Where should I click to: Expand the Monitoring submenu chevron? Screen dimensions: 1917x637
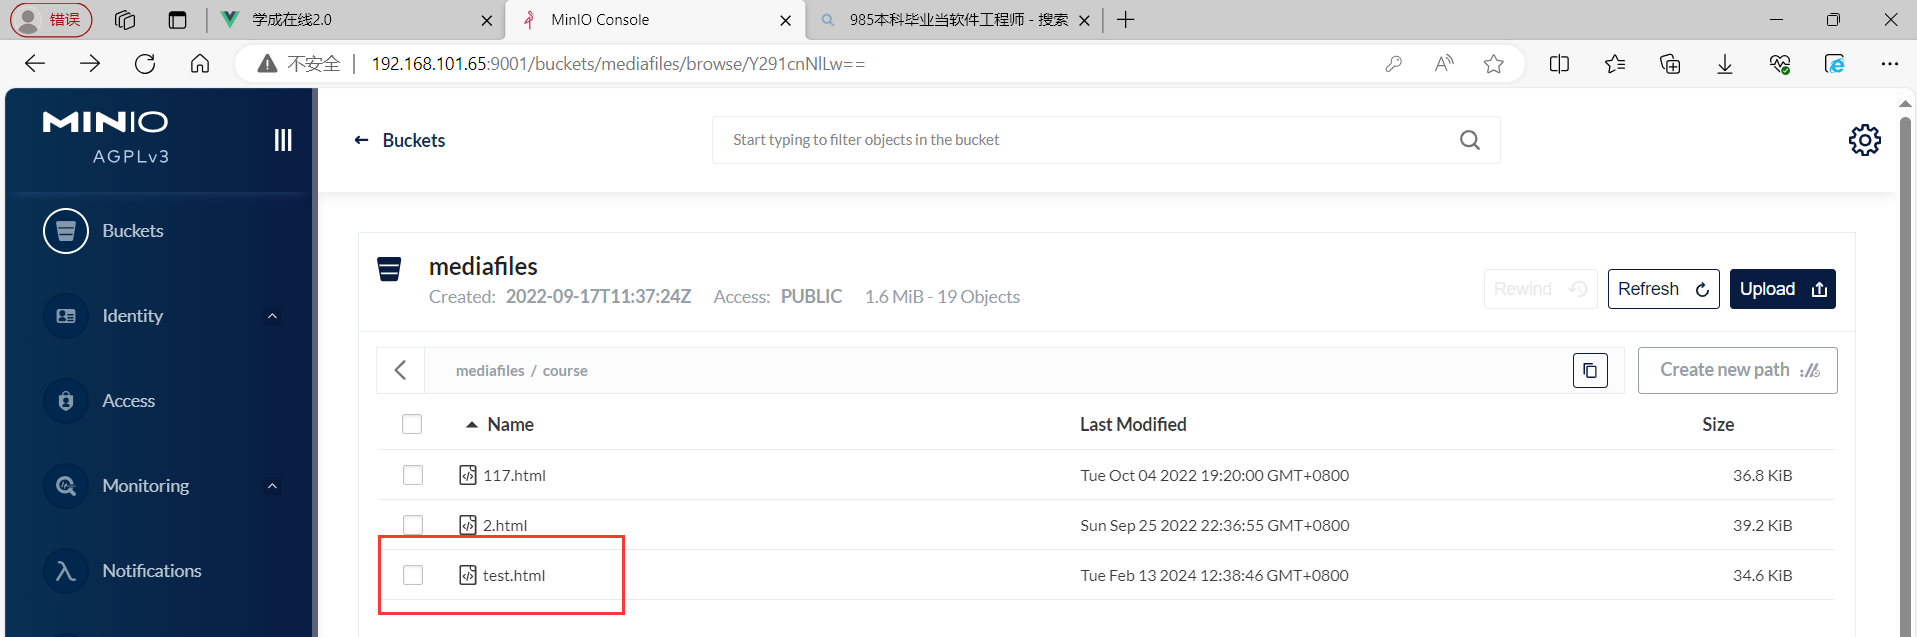tap(272, 487)
